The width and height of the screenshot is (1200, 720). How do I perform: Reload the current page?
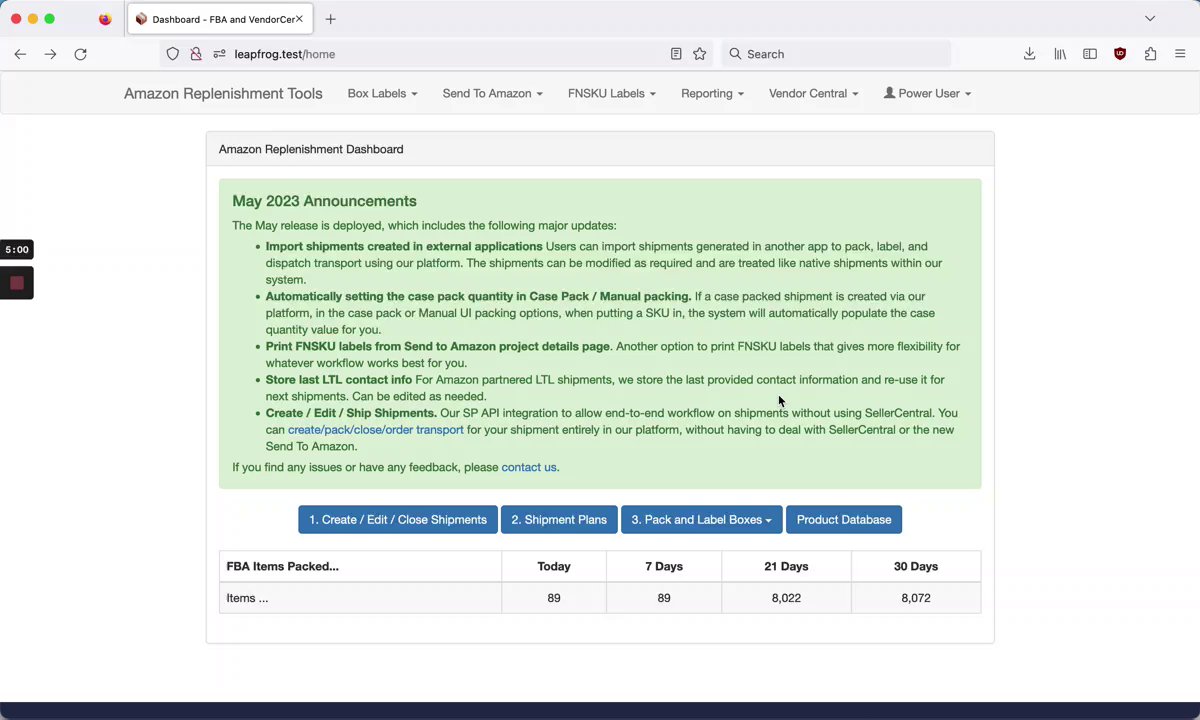tap(80, 54)
